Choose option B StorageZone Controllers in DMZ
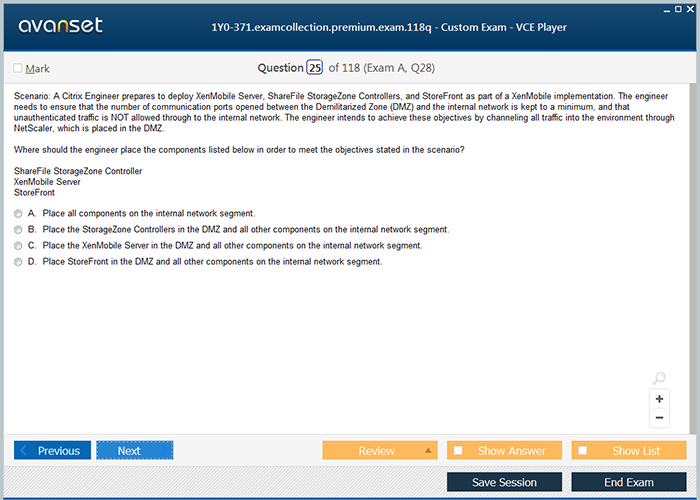 pyautogui.click(x=18, y=230)
